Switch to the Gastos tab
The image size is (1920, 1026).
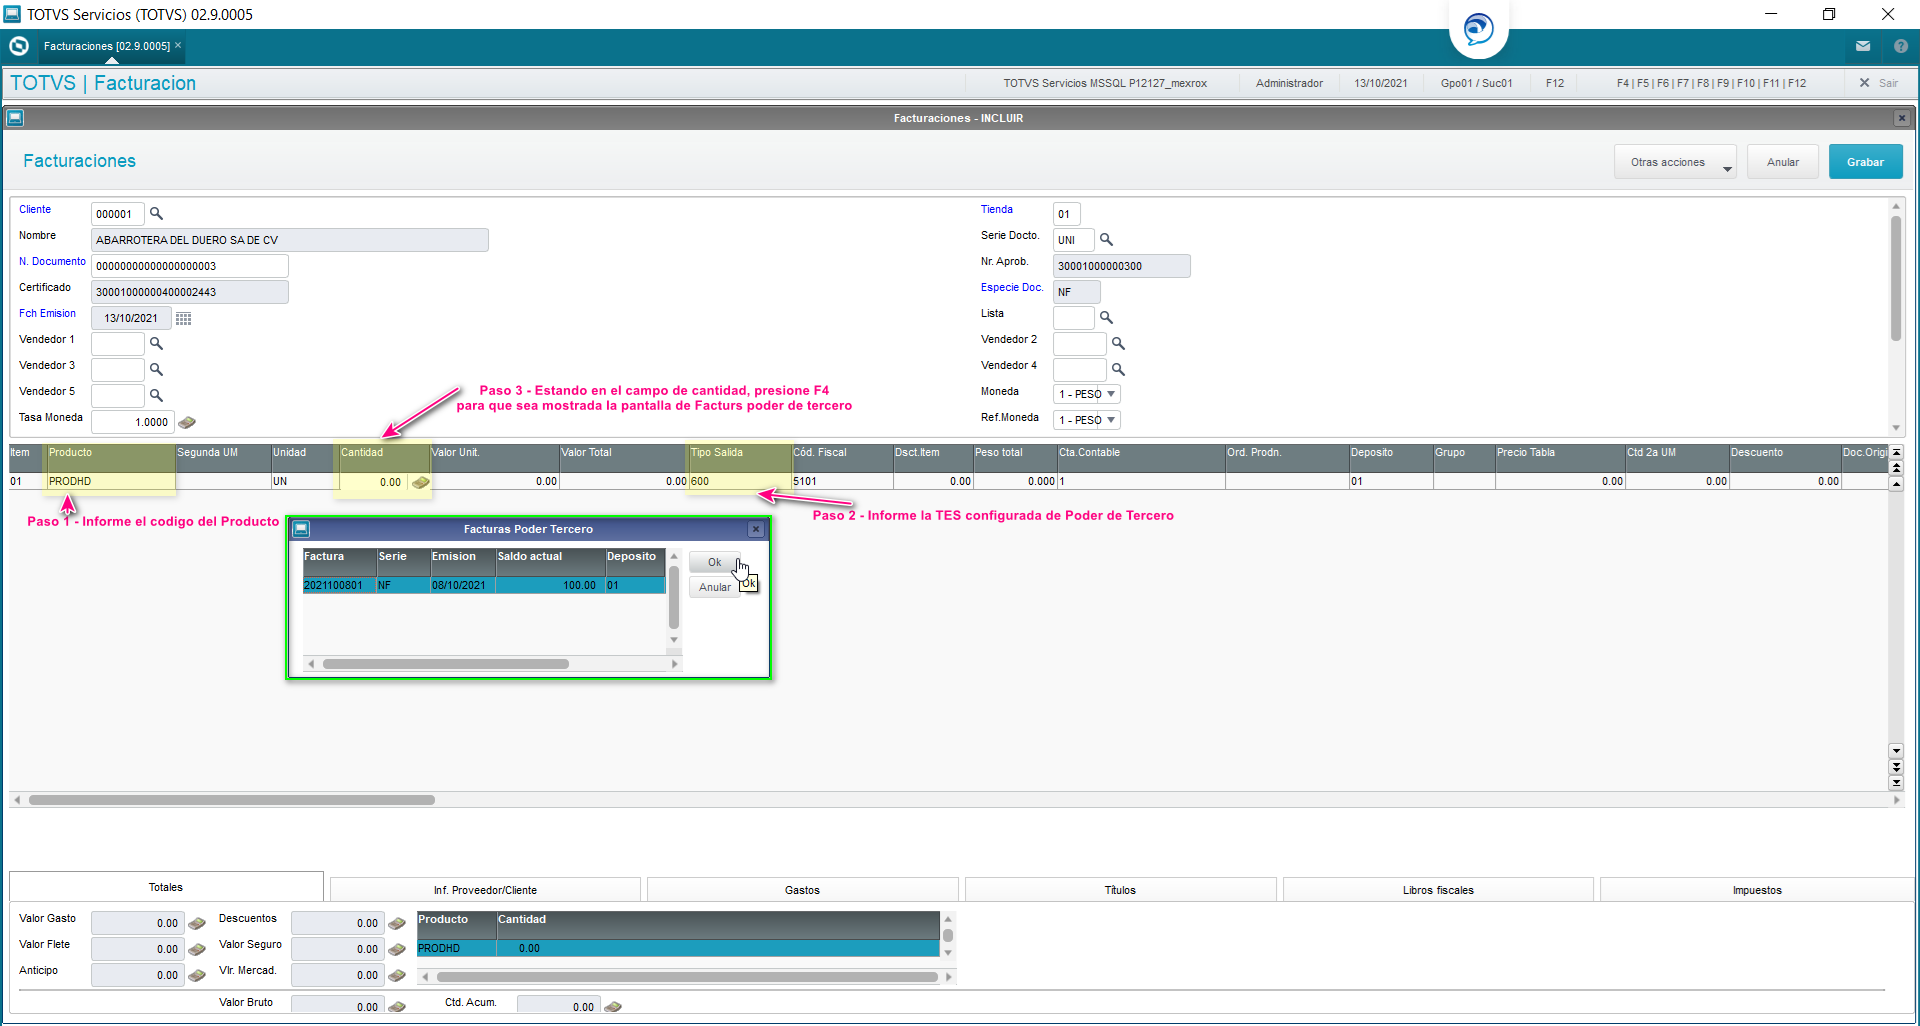coord(802,890)
